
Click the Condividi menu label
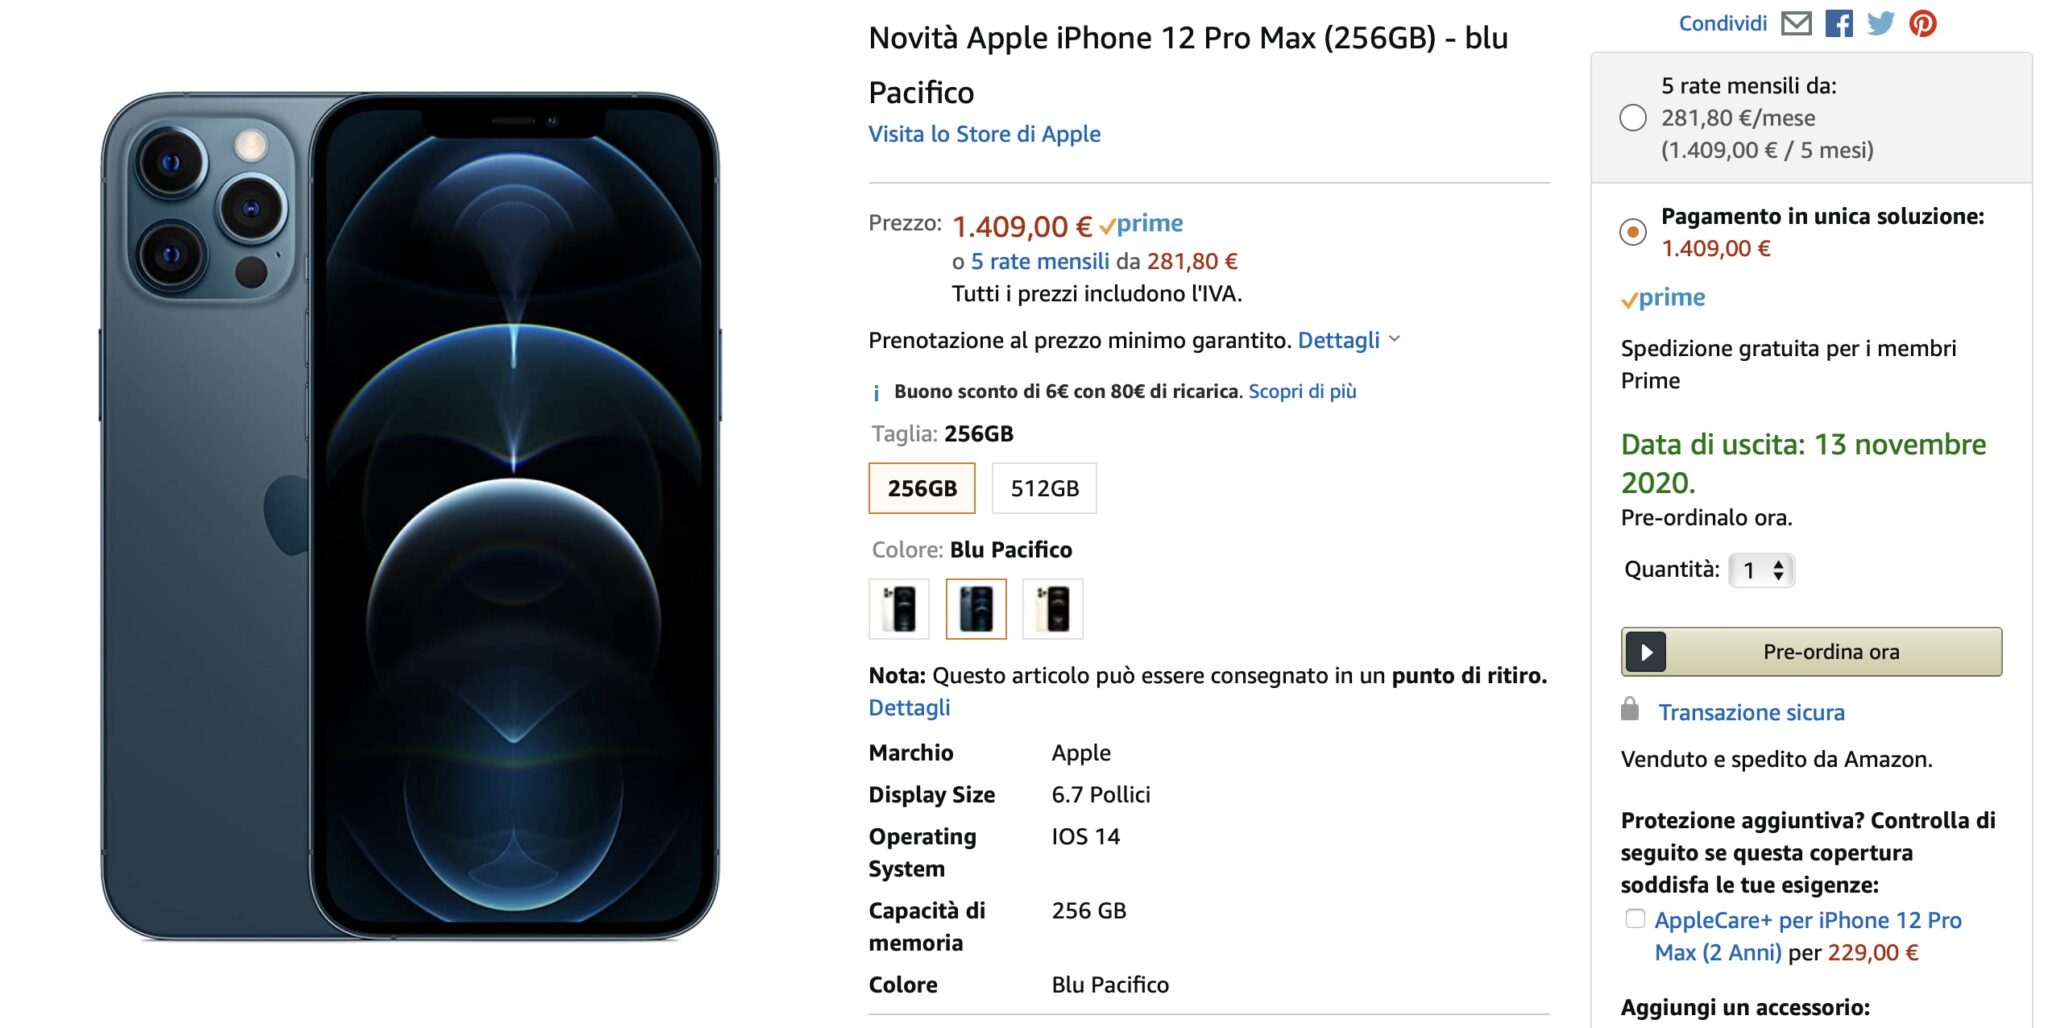[x=1722, y=23]
